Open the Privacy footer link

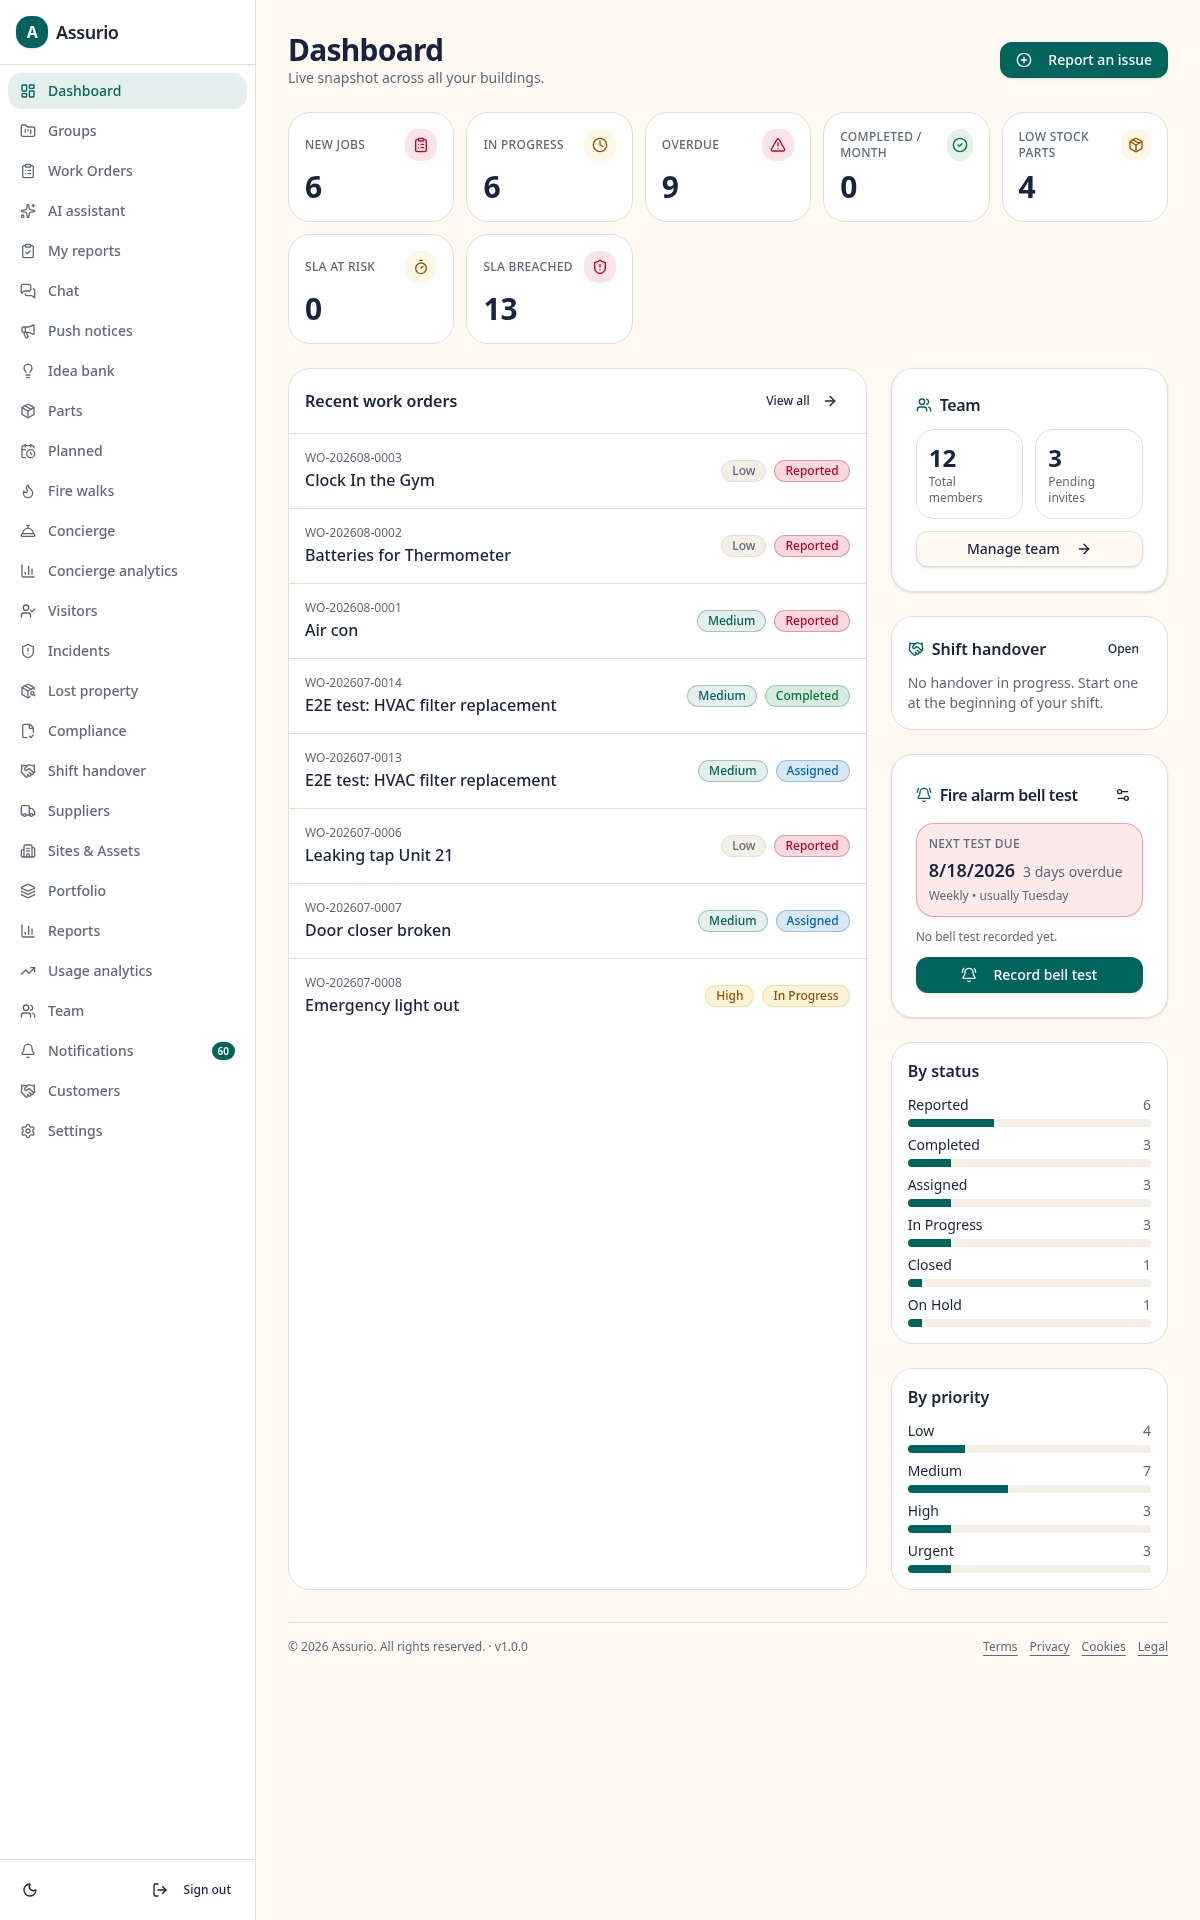tap(1049, 1647)
